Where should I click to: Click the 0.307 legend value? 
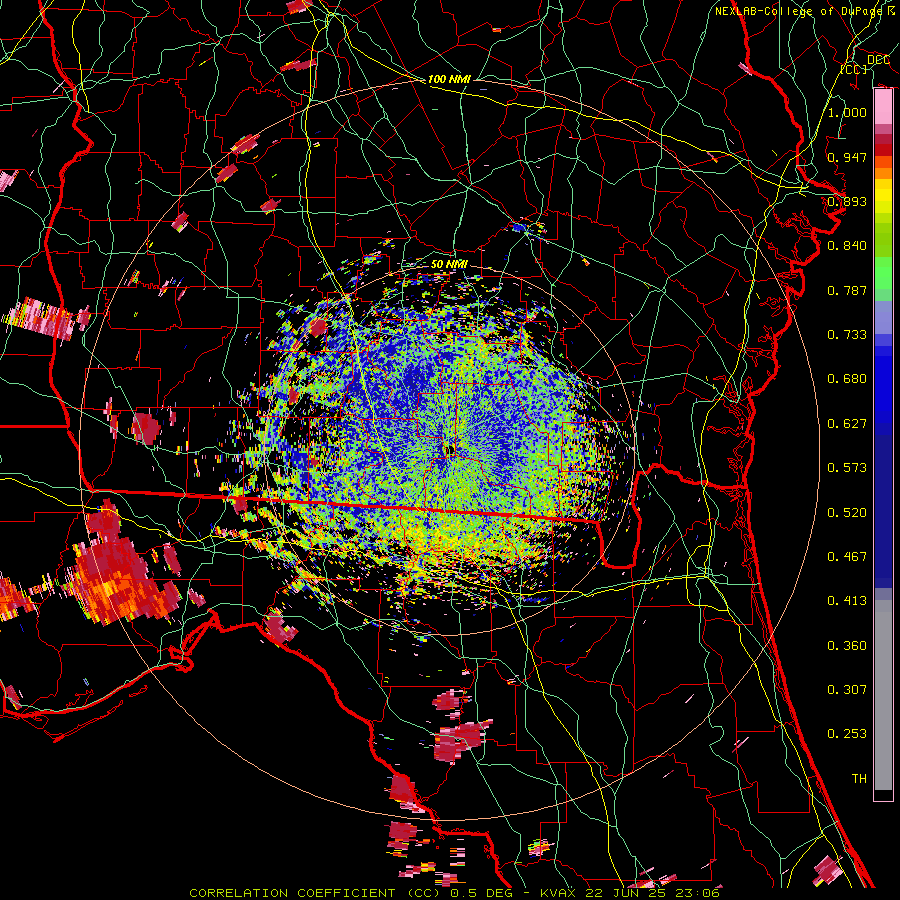click(x=847, y=690)
